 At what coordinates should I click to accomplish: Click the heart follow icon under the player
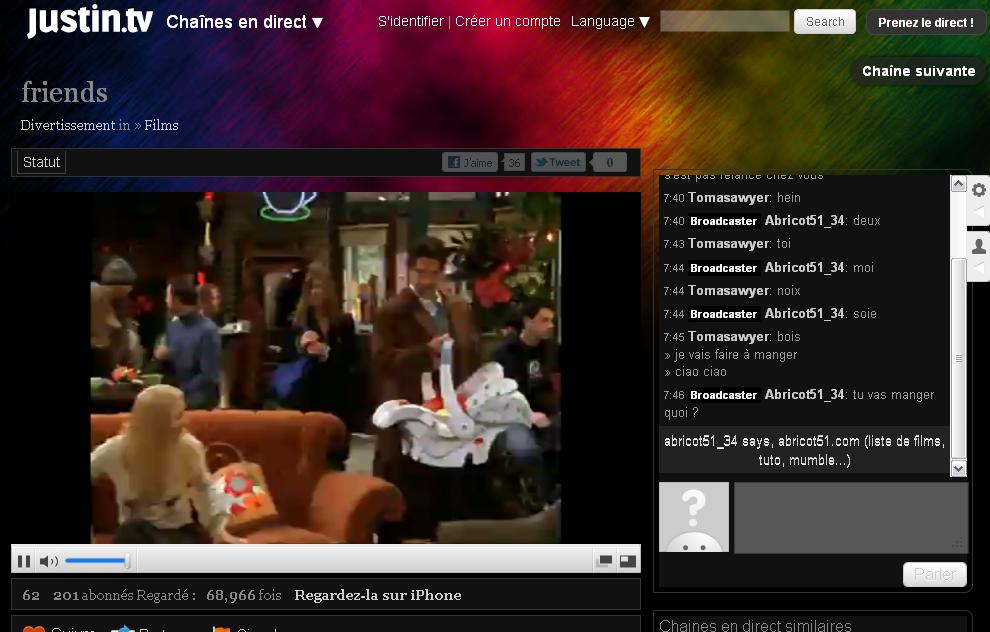[x=34, y=629]
